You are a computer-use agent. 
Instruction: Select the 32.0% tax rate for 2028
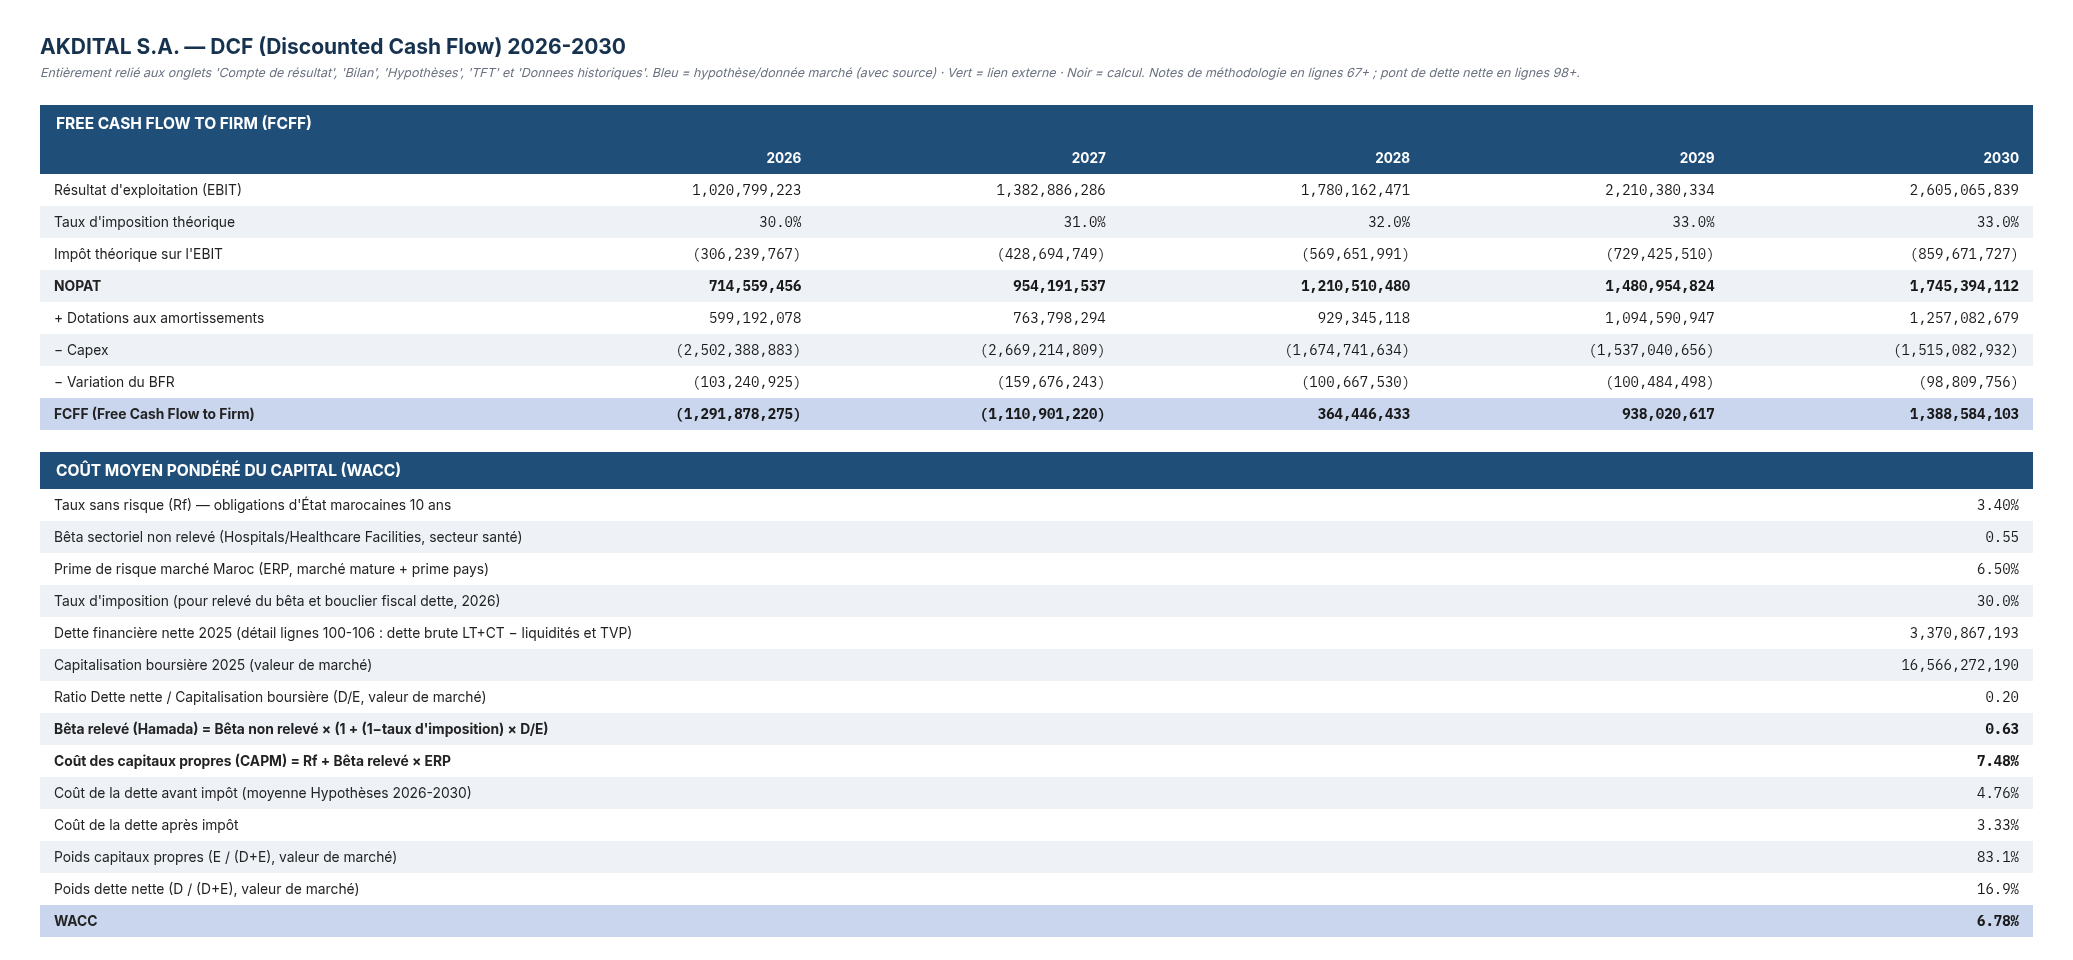(1389, 222)
